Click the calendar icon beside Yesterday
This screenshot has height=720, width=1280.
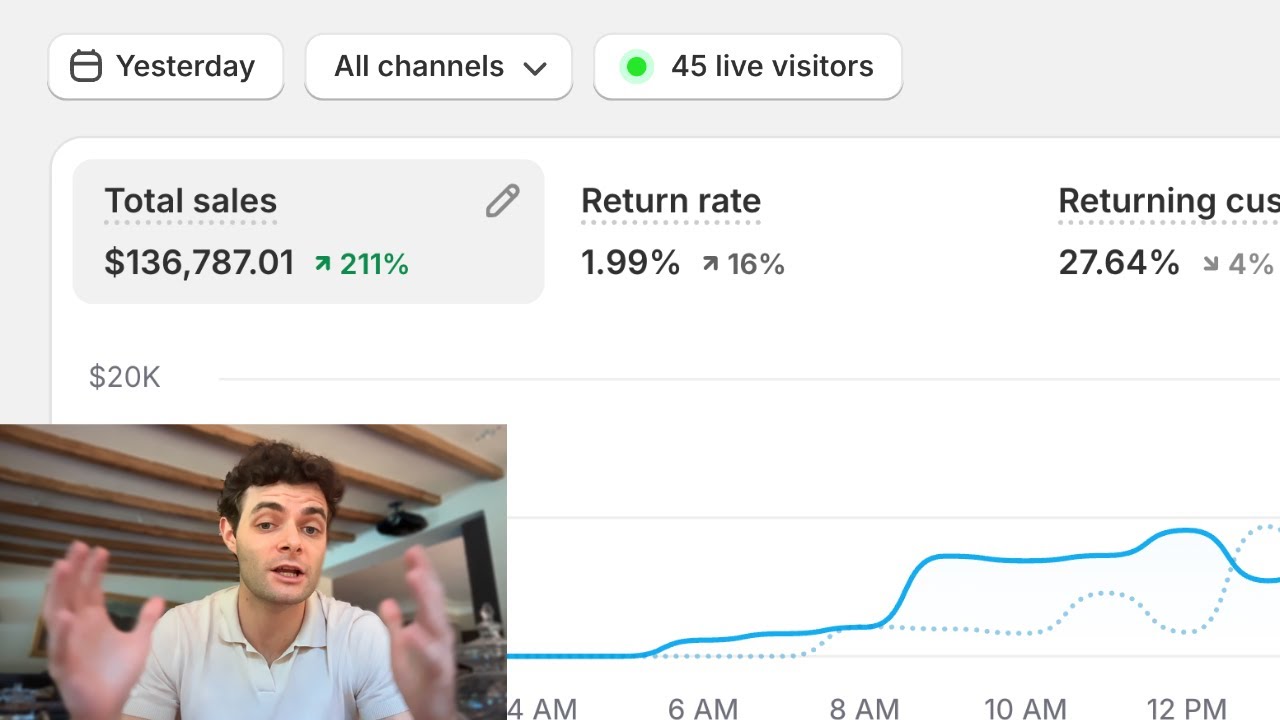click(x=86, y=67)
